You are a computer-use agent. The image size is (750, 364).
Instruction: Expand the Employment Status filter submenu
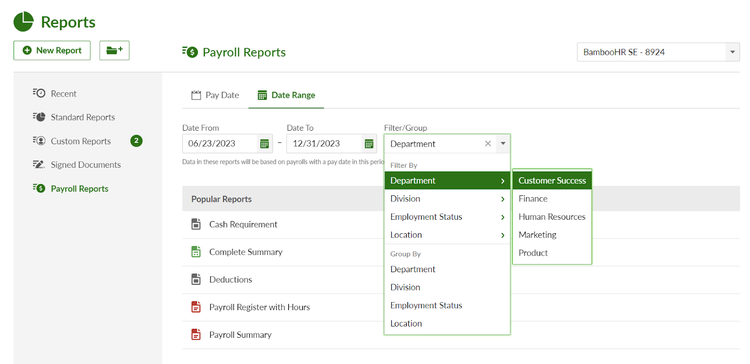pos(503,217)
